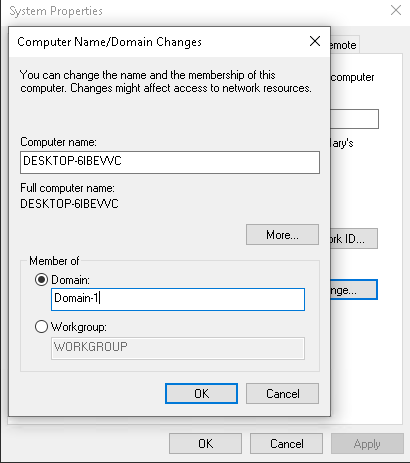Click the partially hidden Network ID button

(354, 238)
